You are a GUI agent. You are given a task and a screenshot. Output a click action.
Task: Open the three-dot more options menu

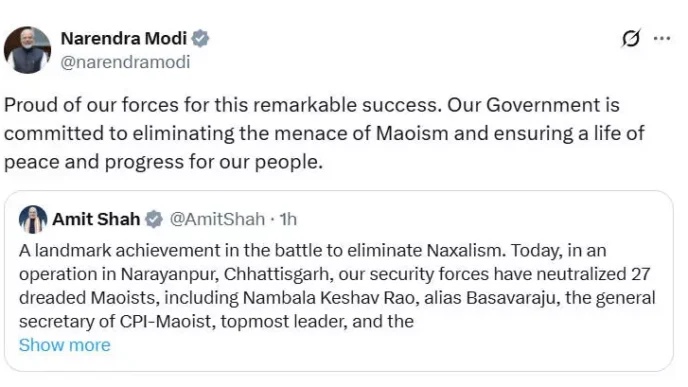tap(662, 39)
